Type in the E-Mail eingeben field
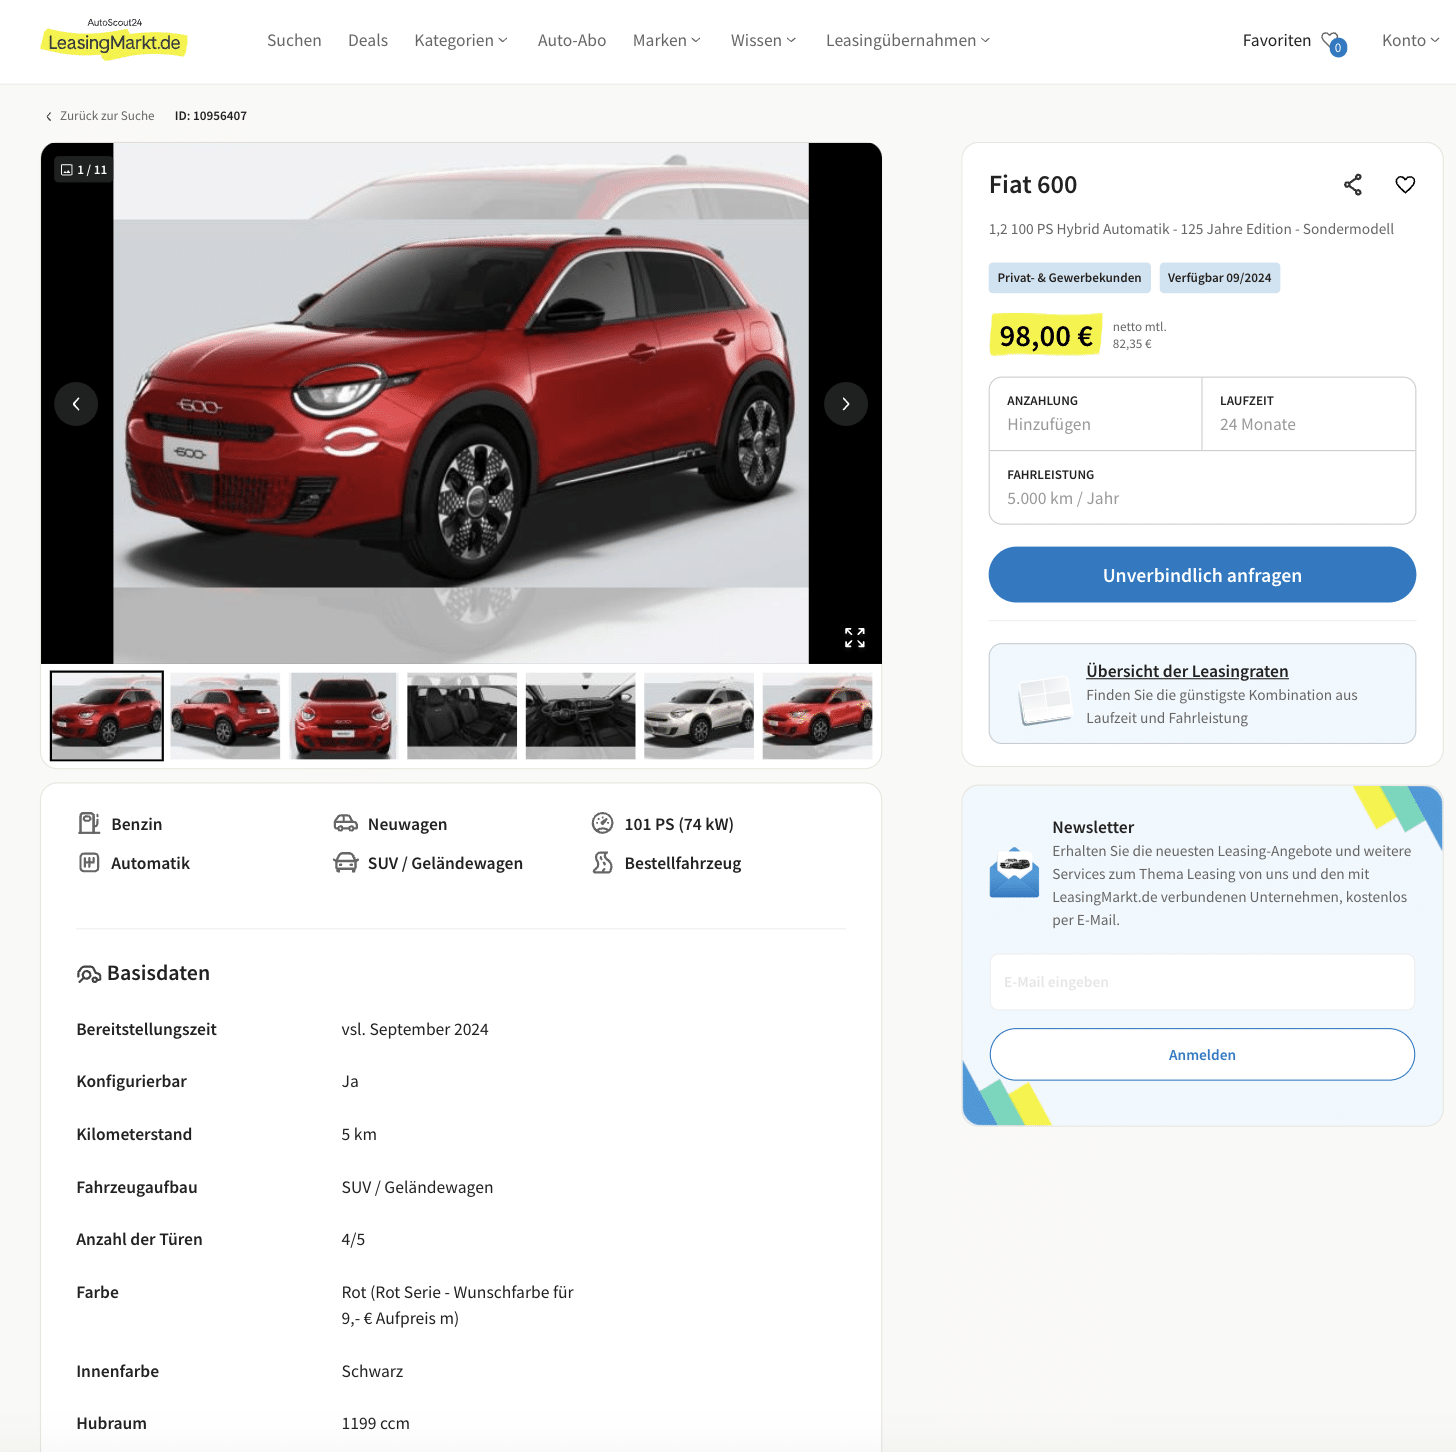Viewport: 1456px width, 1452px height. click(x=1202, y=982)
